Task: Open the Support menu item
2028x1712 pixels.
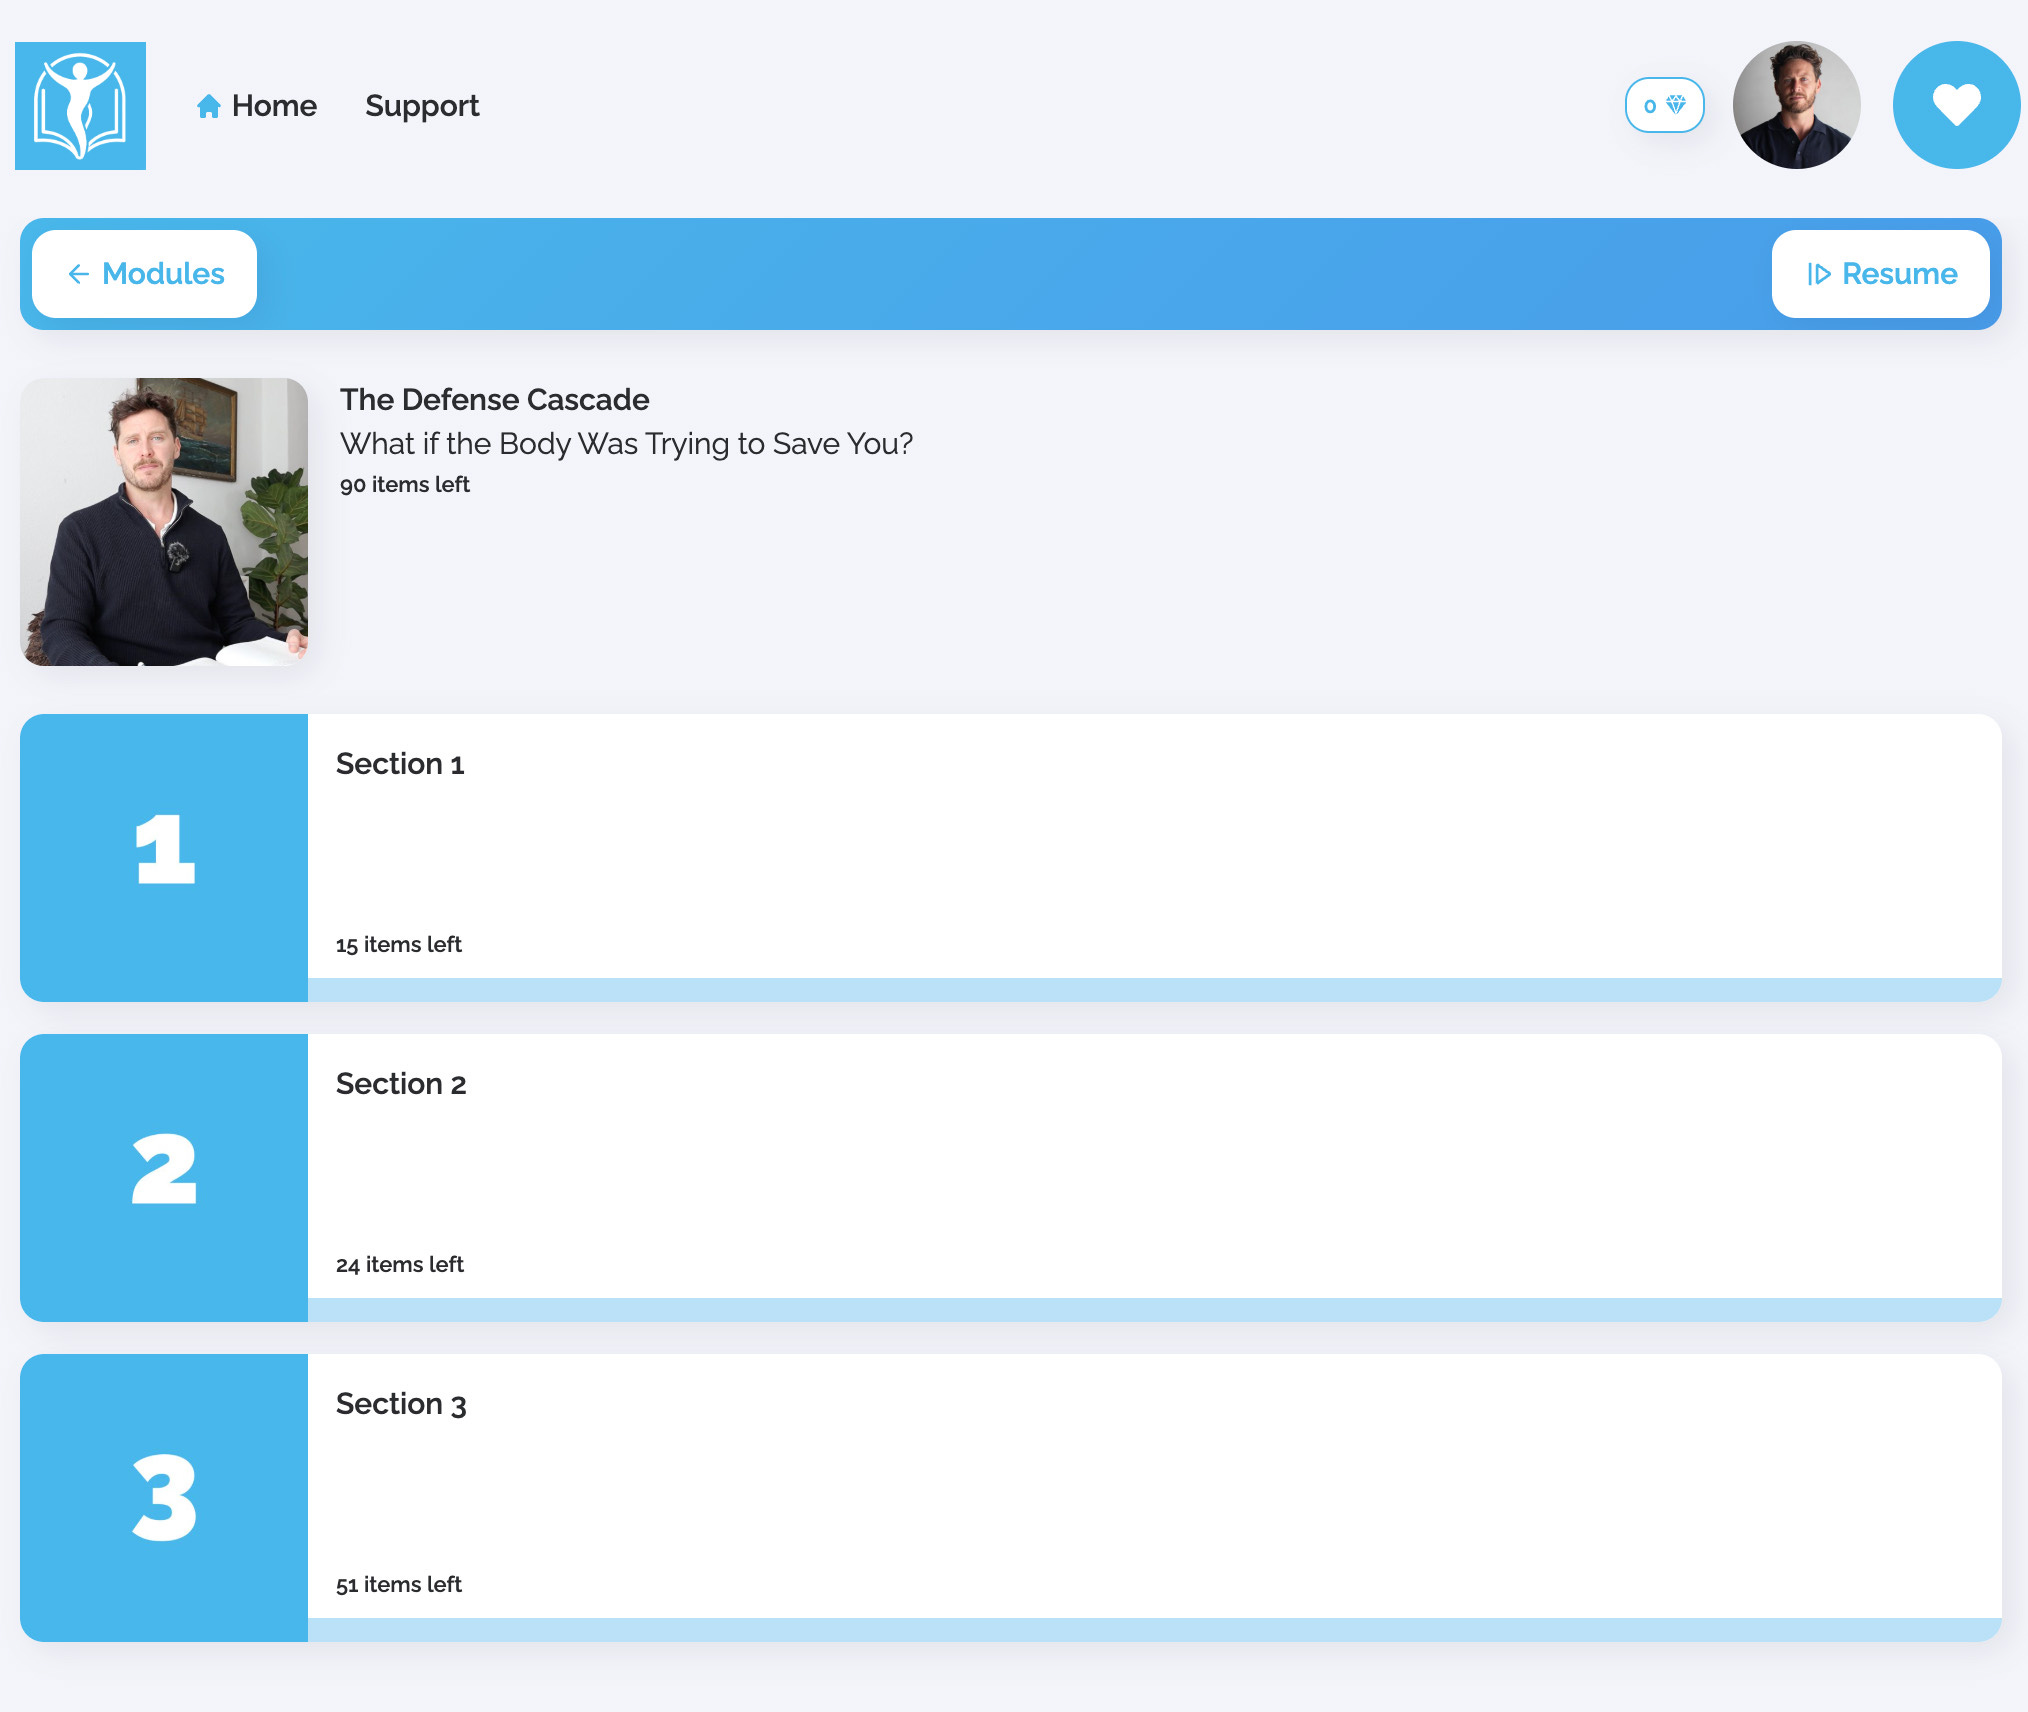Action: point(422,106)
